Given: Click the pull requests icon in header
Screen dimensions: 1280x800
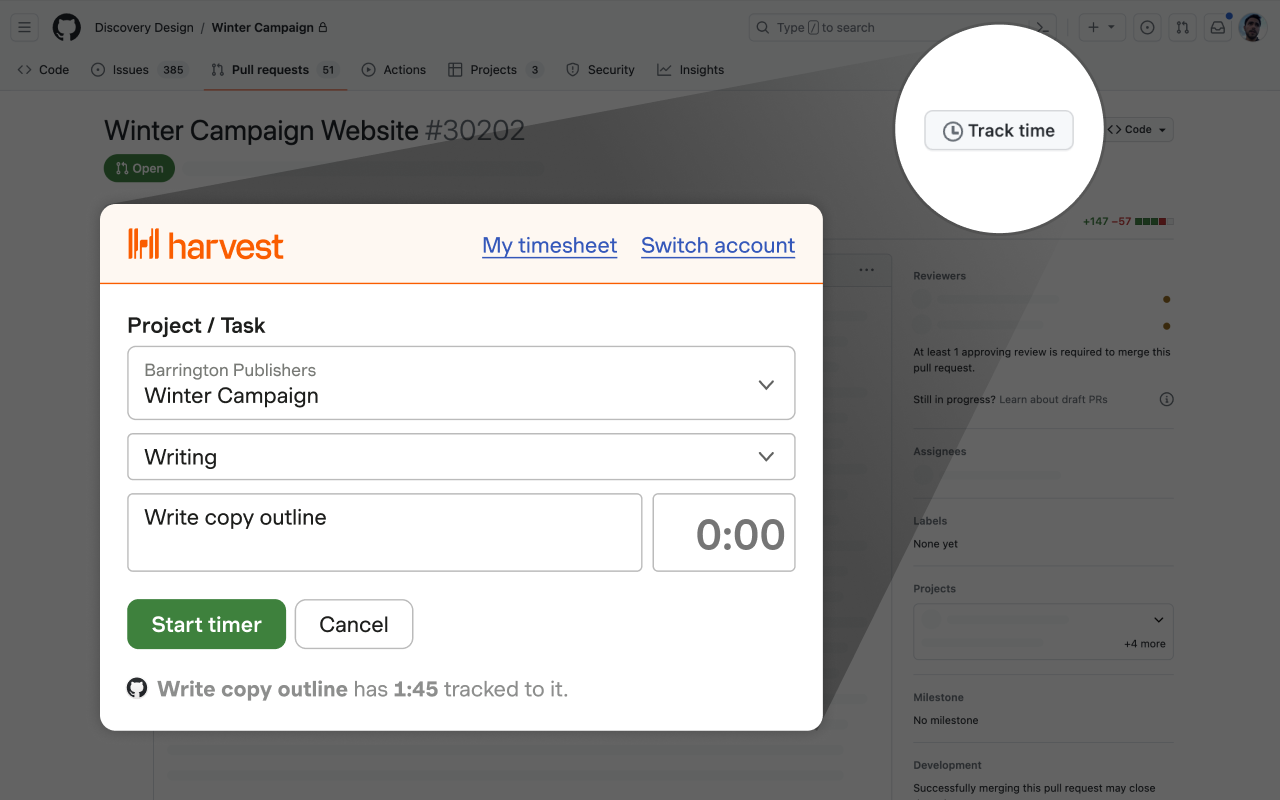Looking at the screenshot, I should [1182, 28].
